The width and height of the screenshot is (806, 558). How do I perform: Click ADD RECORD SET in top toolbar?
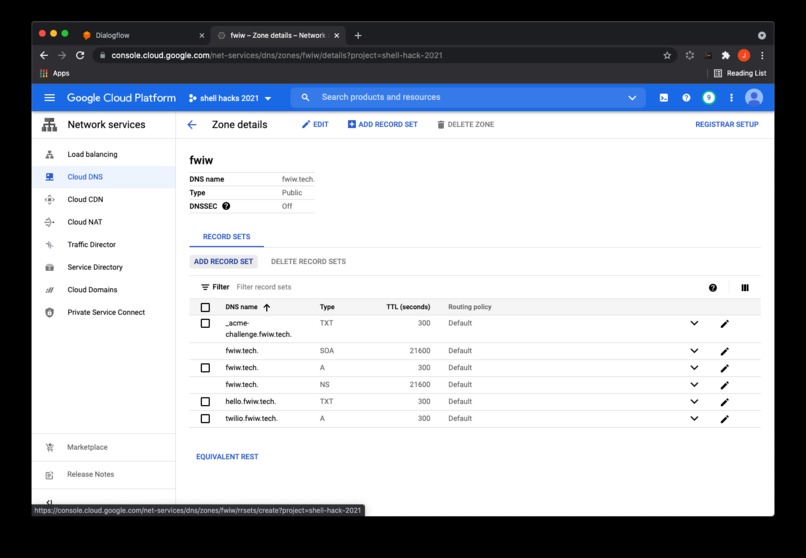(382, 124)
